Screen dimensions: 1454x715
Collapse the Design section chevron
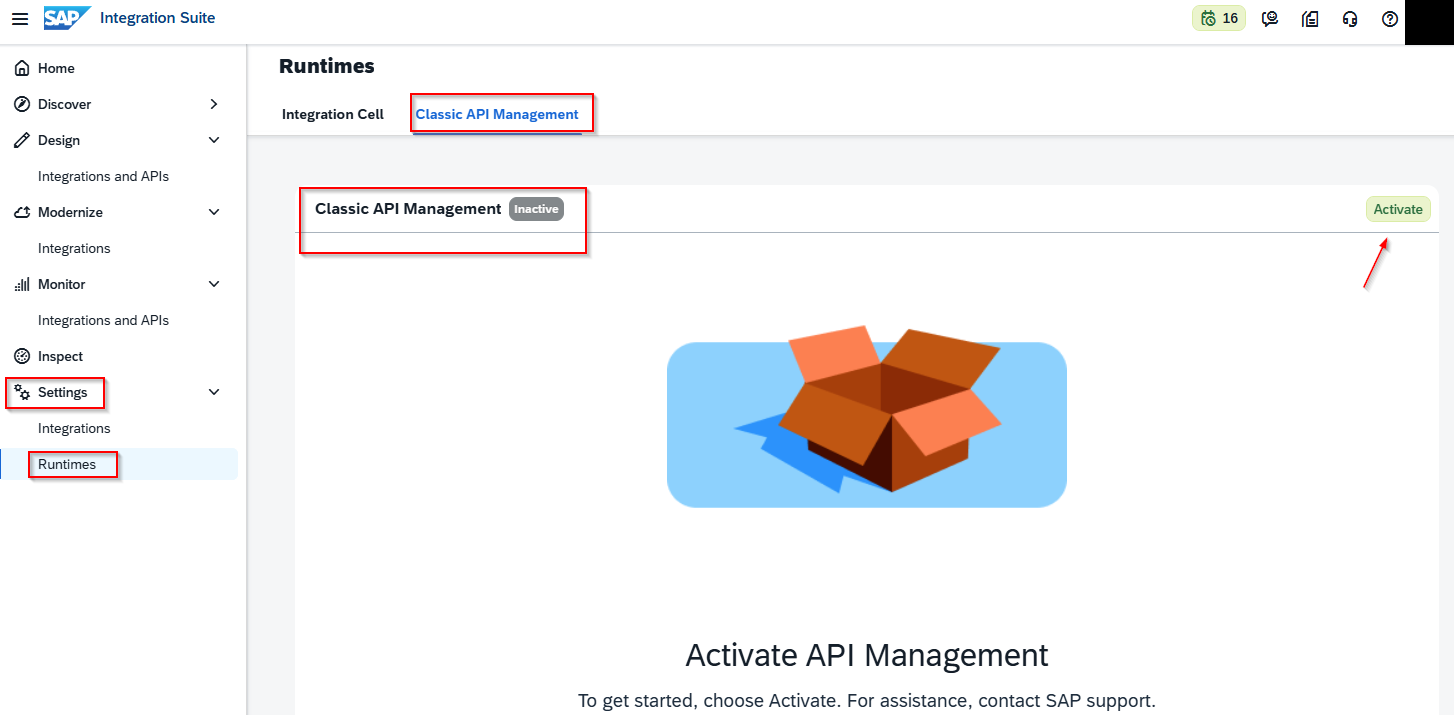(x=214, y=140)
